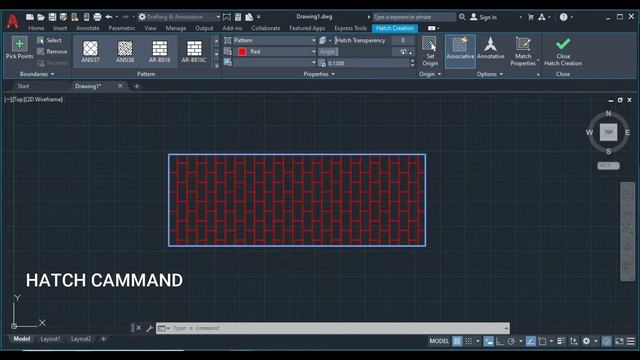
Task: Click the keyword search field
Action: [x=414, y=17]
